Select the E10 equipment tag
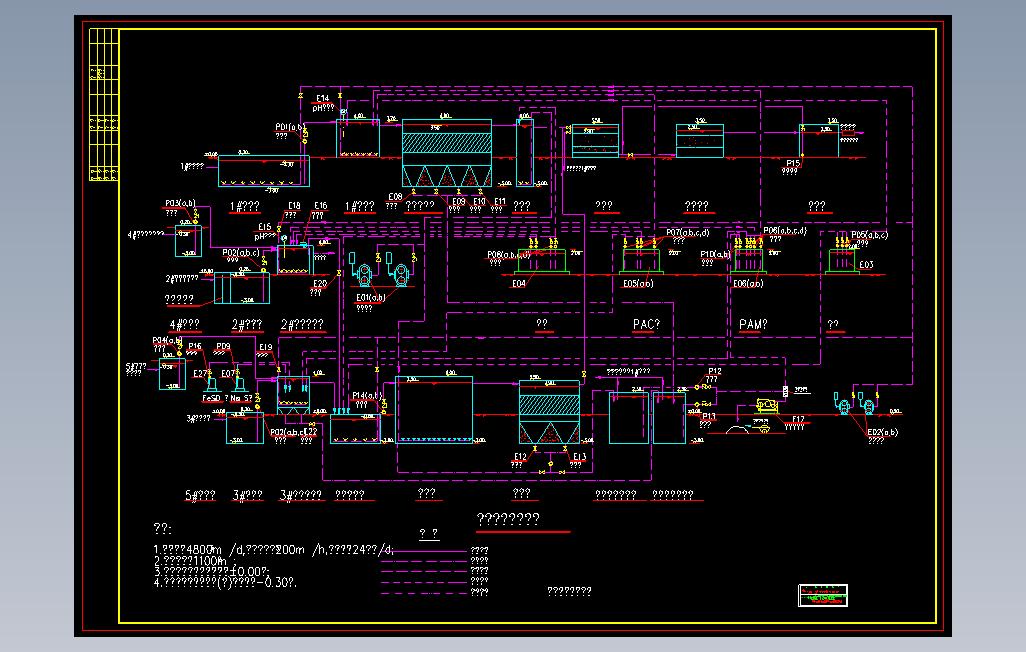Viewport: 1026px width, 652px height. tap(480, 202)
